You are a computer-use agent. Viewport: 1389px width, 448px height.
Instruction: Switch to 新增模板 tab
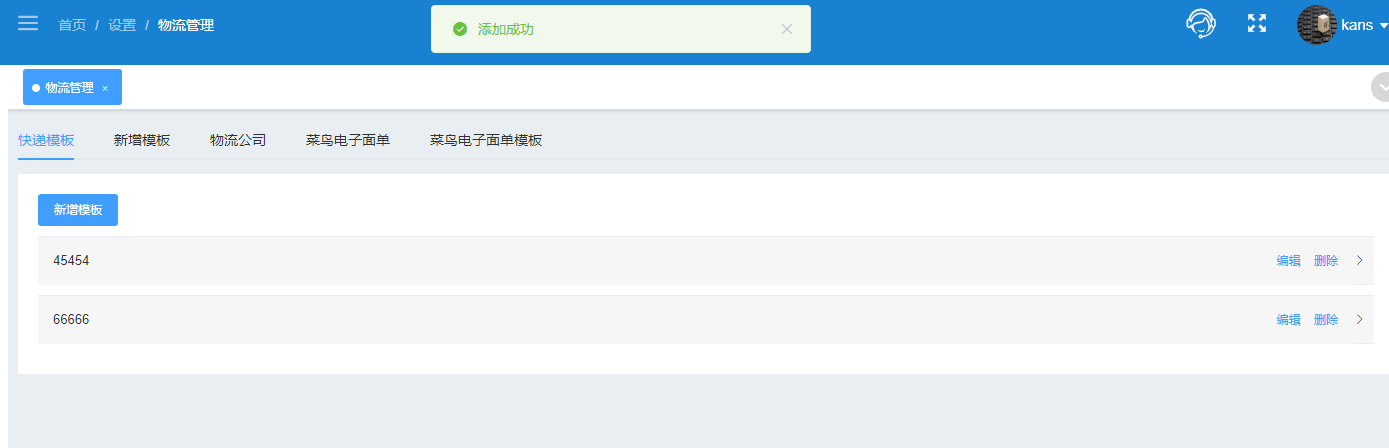pos(142,140)
